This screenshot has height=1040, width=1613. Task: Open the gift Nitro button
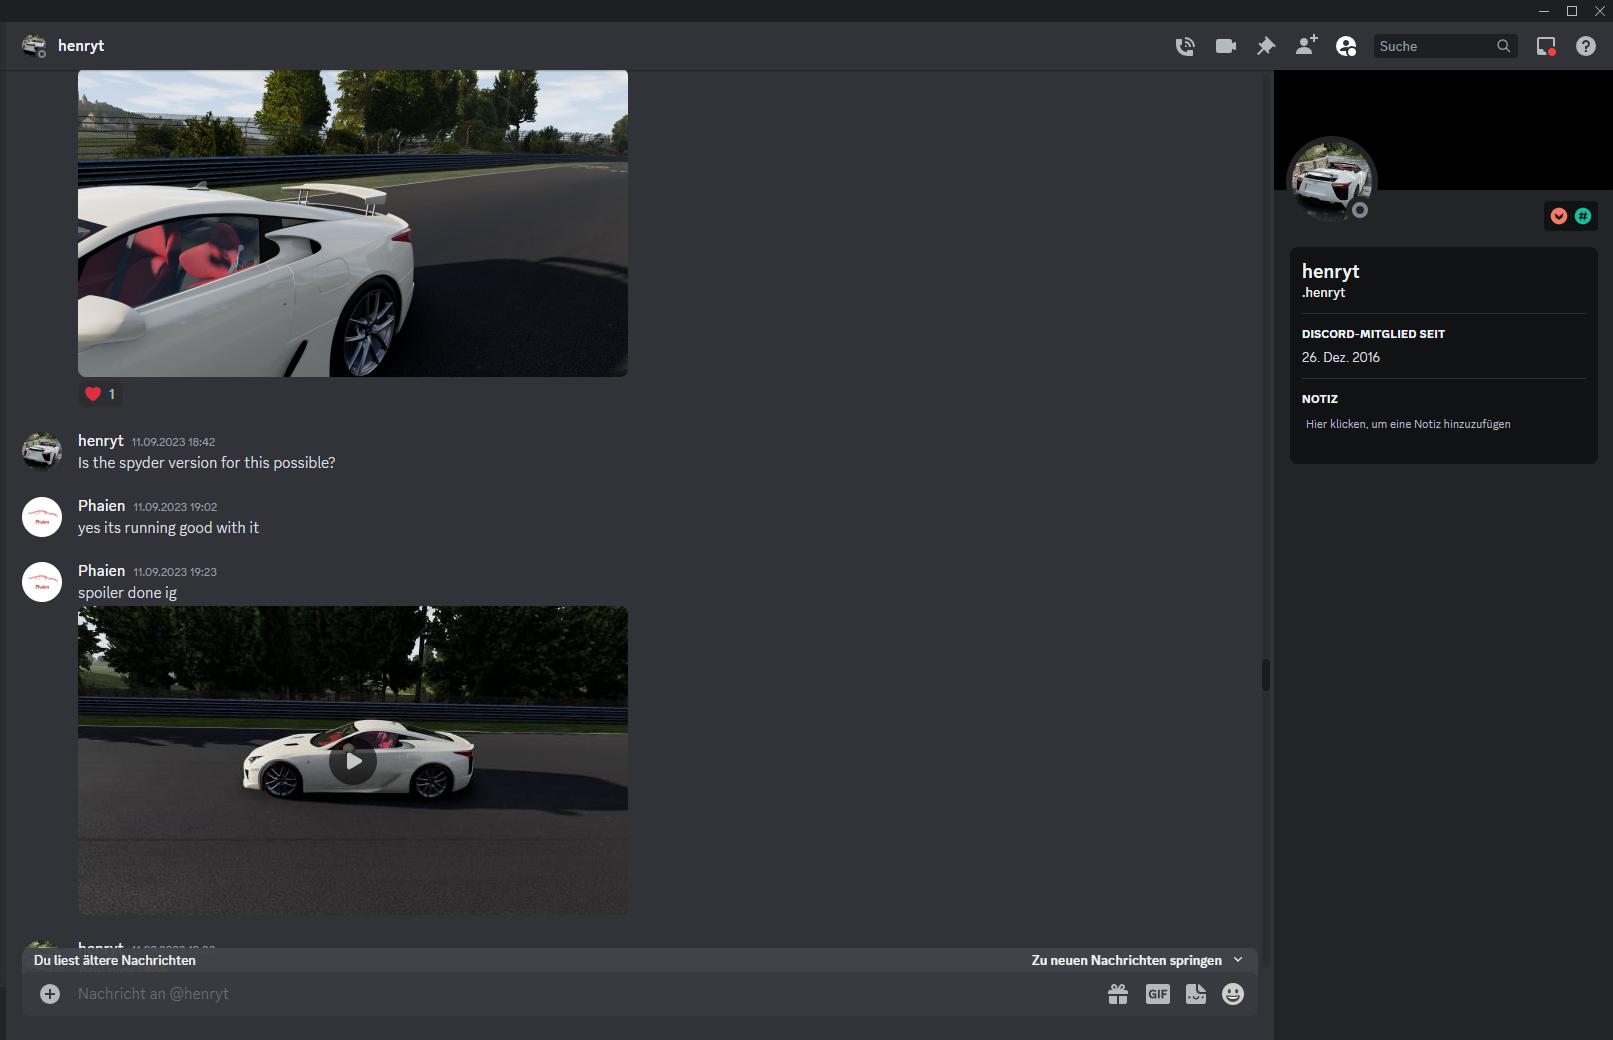pyautogui.click(x=1118, y=994)
